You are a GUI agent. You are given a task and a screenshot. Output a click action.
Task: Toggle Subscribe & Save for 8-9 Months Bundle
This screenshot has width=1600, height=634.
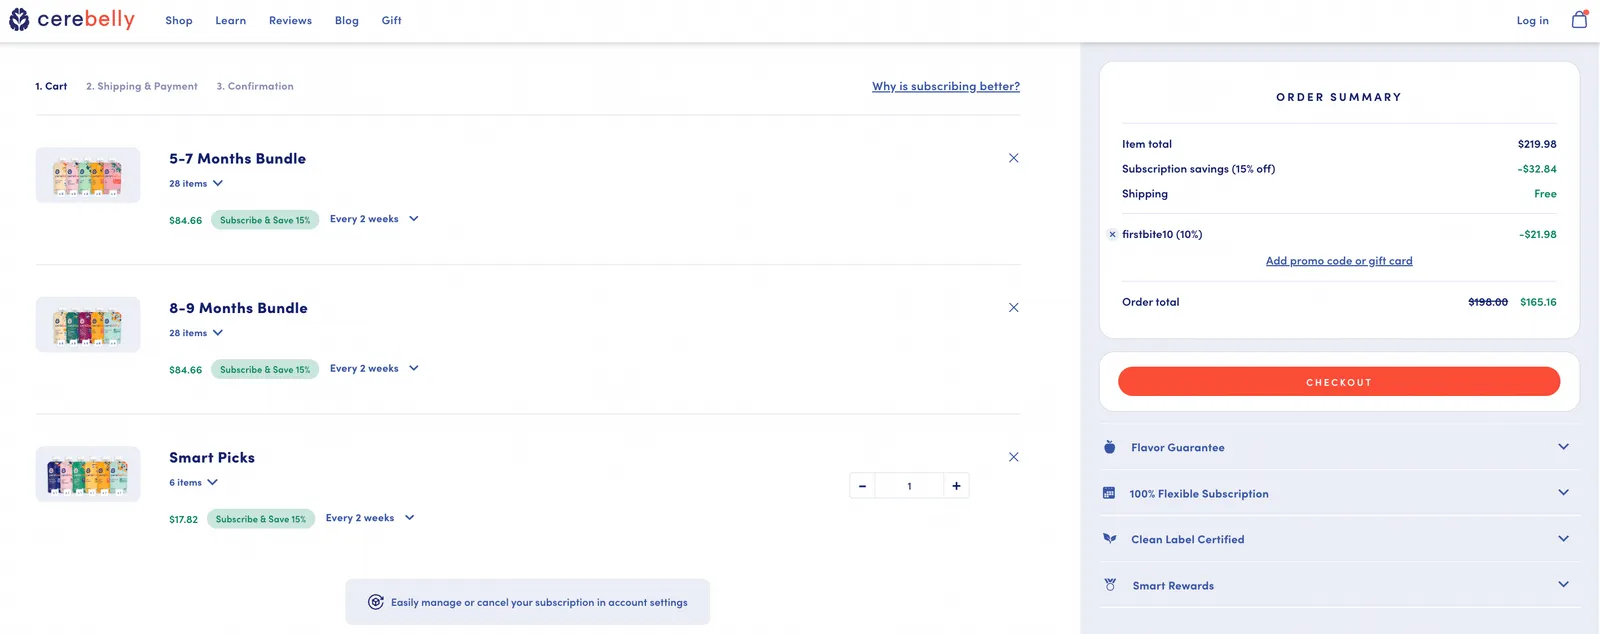(265, 369)
